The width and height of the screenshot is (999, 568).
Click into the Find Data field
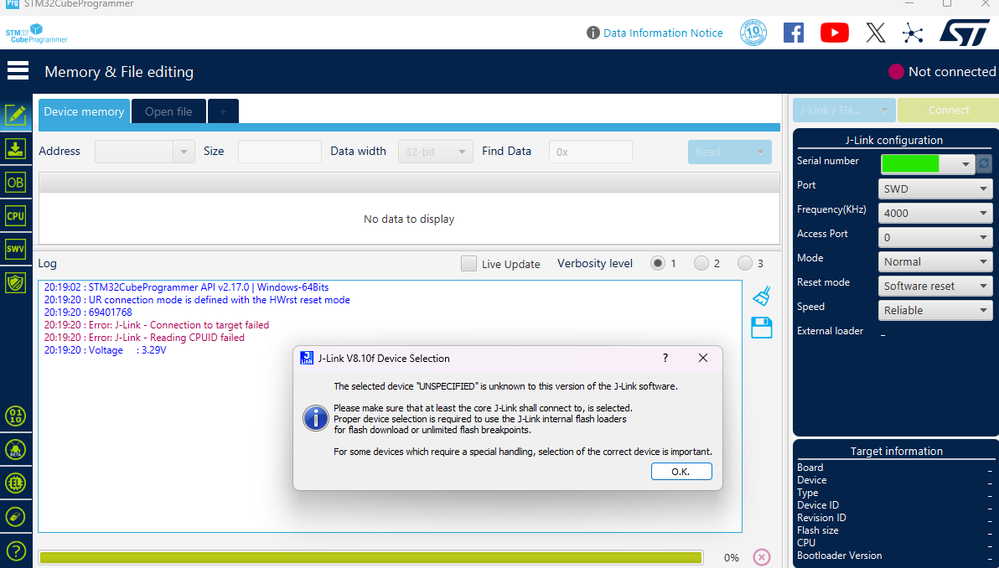pyautogui.click(x=591, y=152)
